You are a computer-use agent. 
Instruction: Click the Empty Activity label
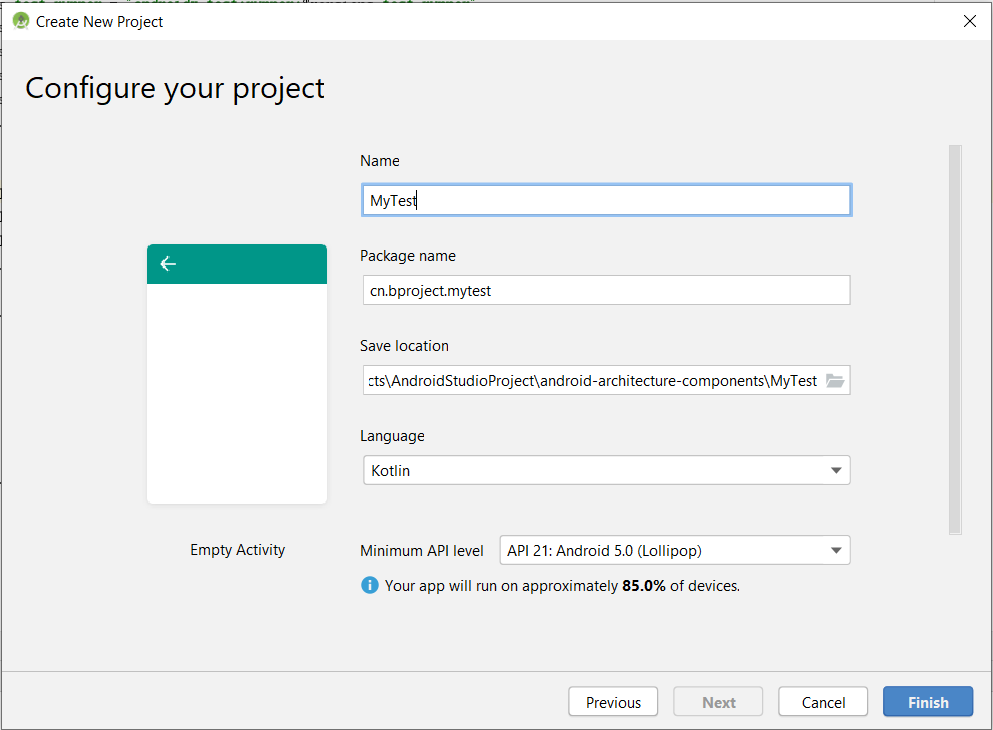click(x=236, y=549)
